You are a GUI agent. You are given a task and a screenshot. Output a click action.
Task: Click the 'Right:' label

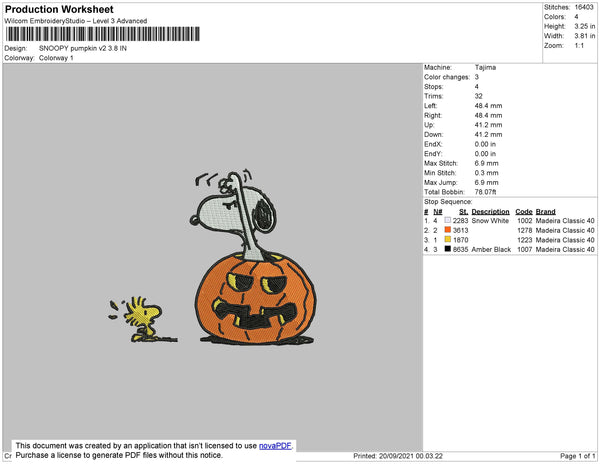click(433, 115)
